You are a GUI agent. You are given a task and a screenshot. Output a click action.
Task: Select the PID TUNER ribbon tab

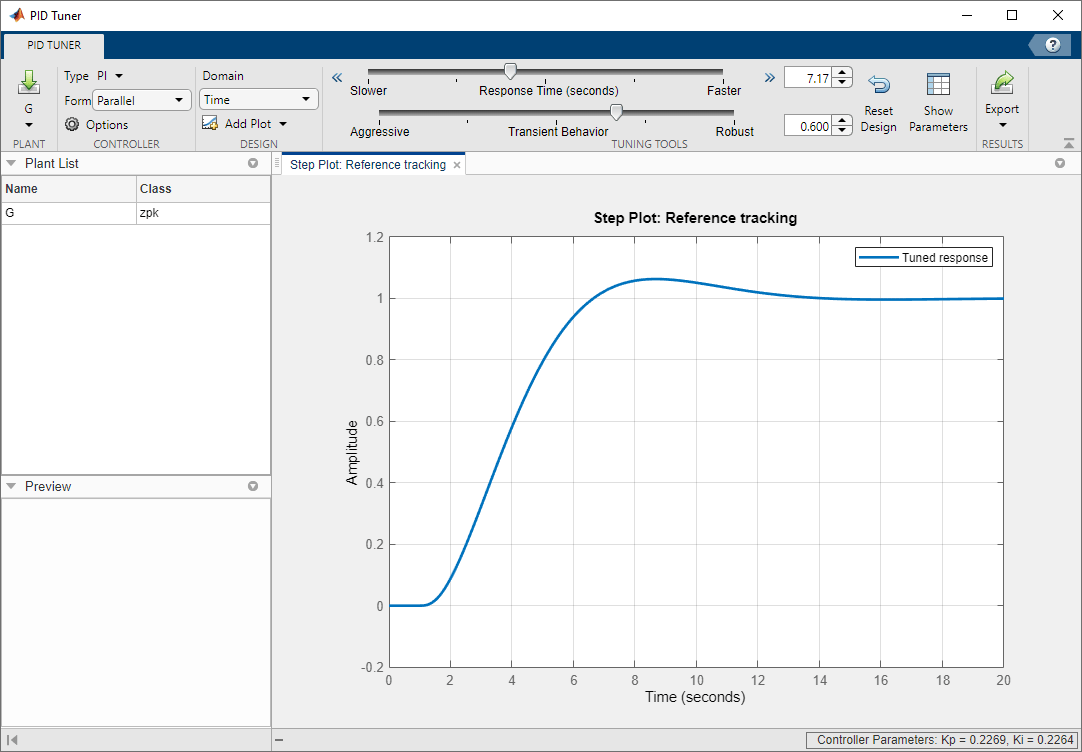click(53, 45)
